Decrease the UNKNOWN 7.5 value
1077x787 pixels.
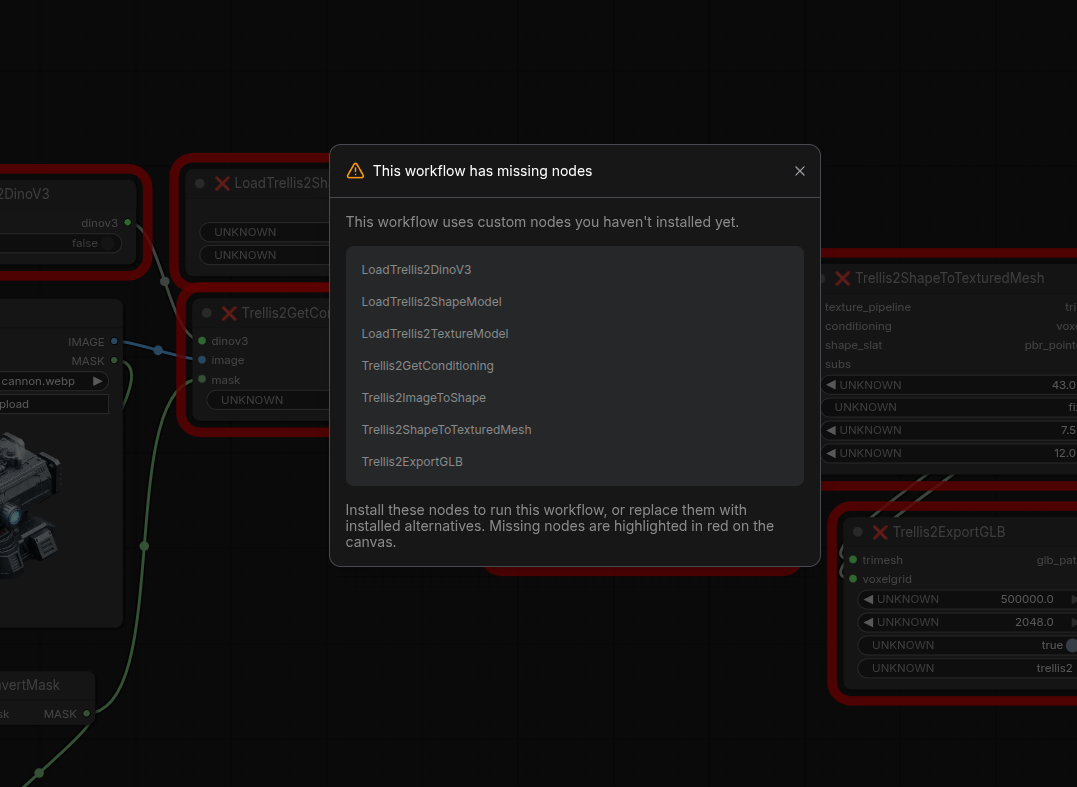(831, 431)
